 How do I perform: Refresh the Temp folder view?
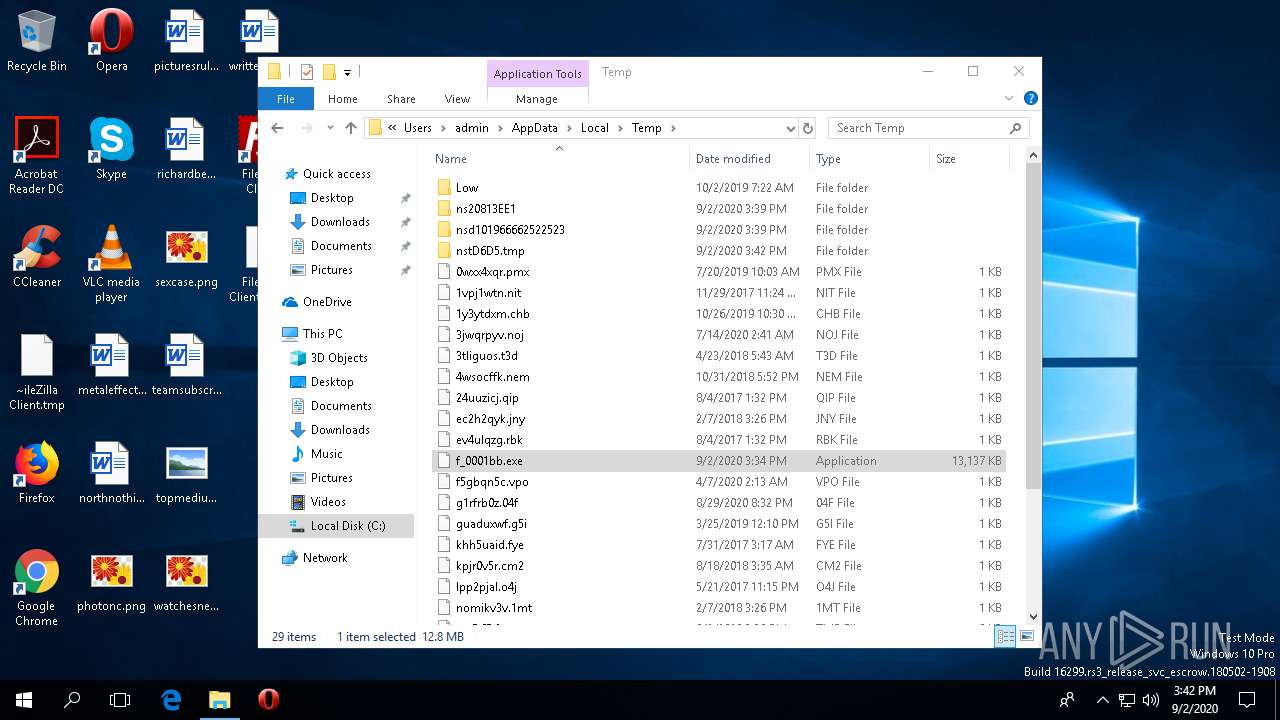pos(808,128)
